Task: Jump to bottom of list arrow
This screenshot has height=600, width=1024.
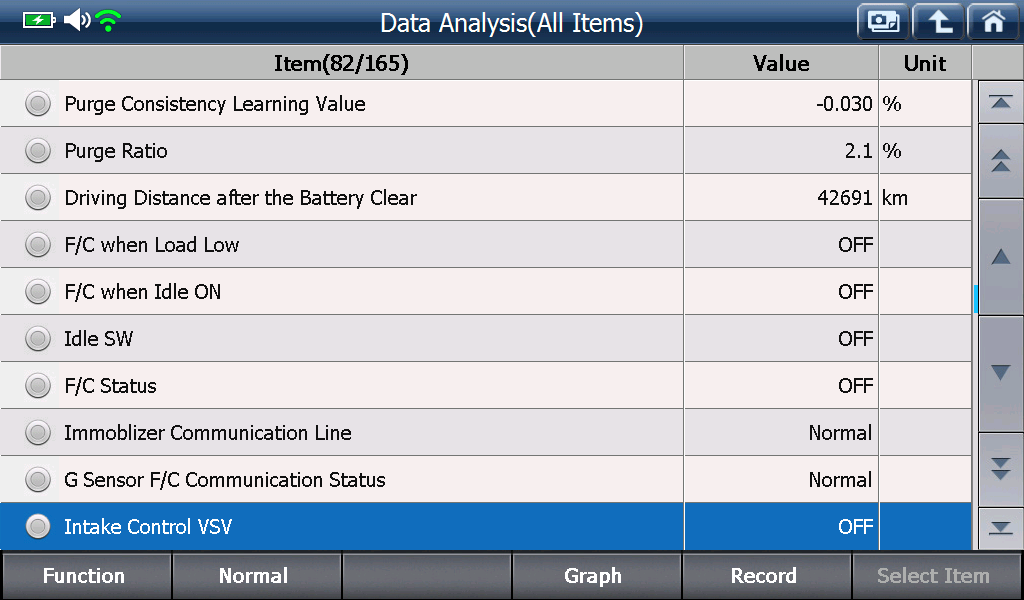Action: click(x=1000, y=528)
